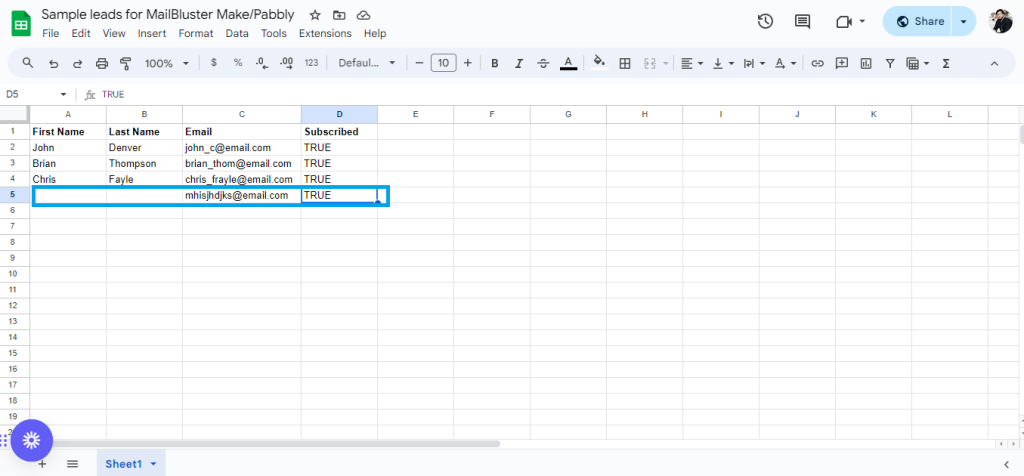Open the Tools menu

click(274, 33)
